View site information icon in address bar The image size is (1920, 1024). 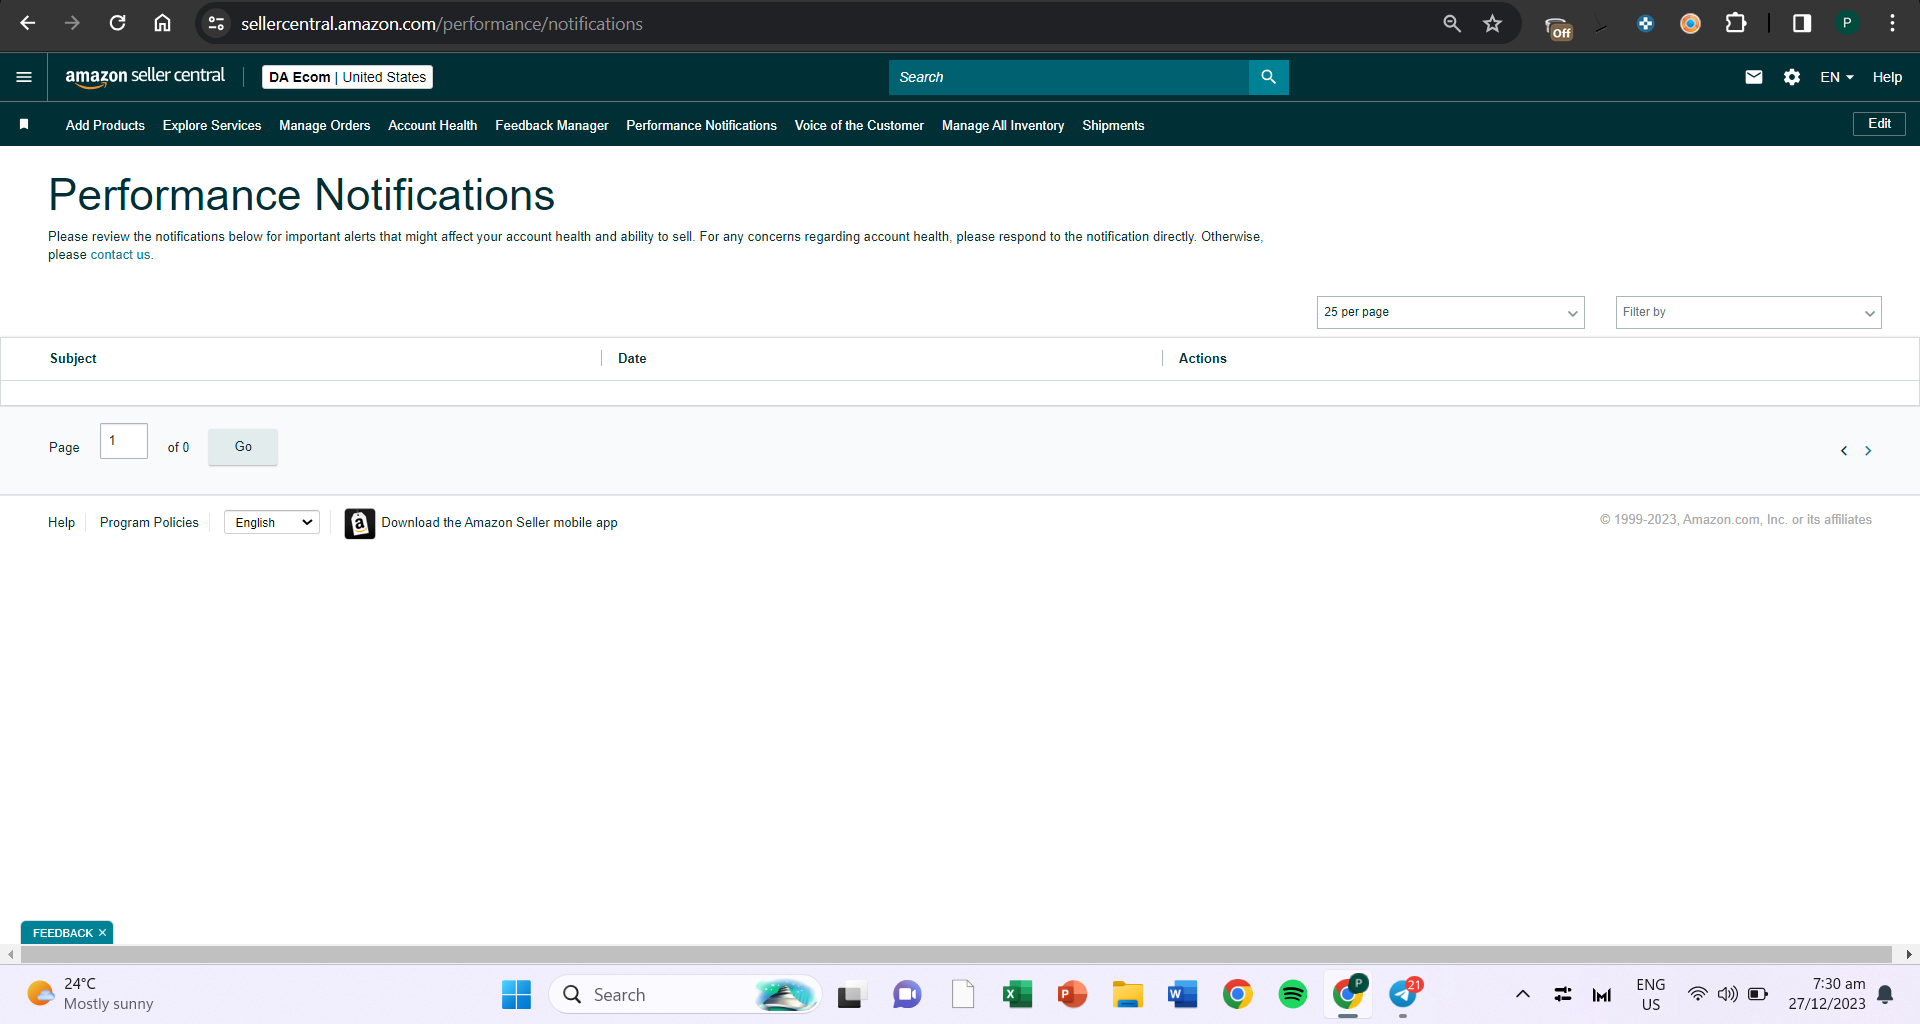pyautogui.click(x=216, y=23)
